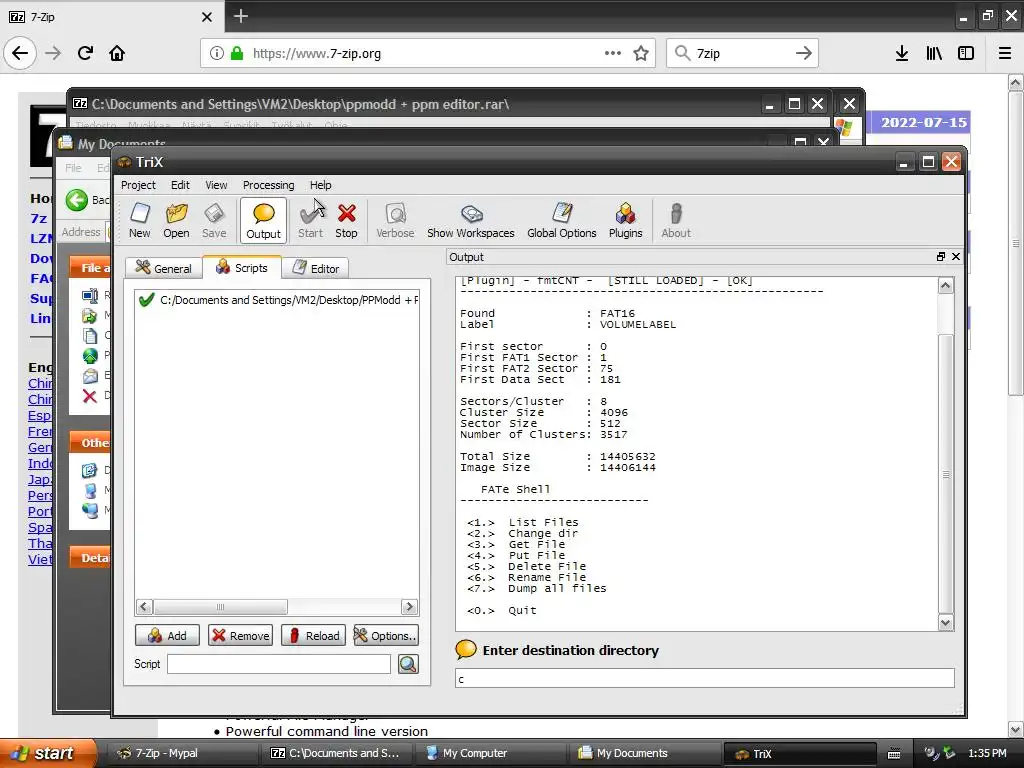Click the Reload script button
The width and height of the screenshot is (1024, 768).
coord(313,635)
